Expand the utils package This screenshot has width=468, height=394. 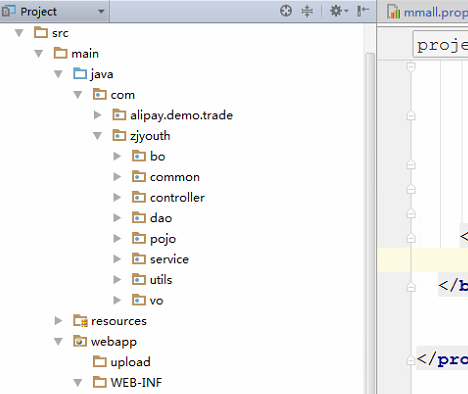click(x=117, y=280)
